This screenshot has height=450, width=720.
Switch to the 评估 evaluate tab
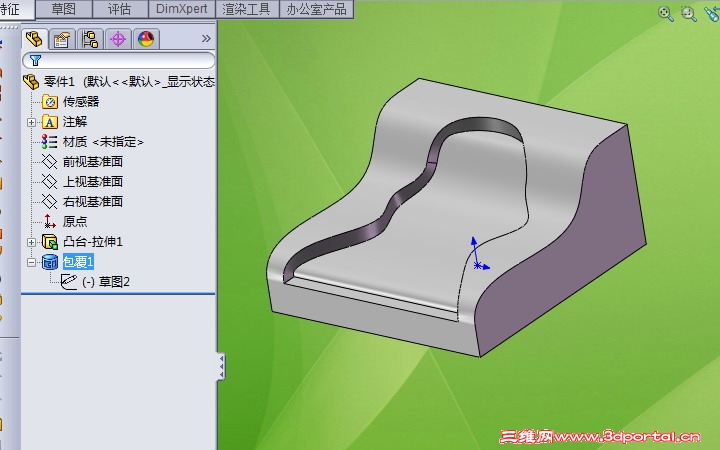tap(120, 9)
